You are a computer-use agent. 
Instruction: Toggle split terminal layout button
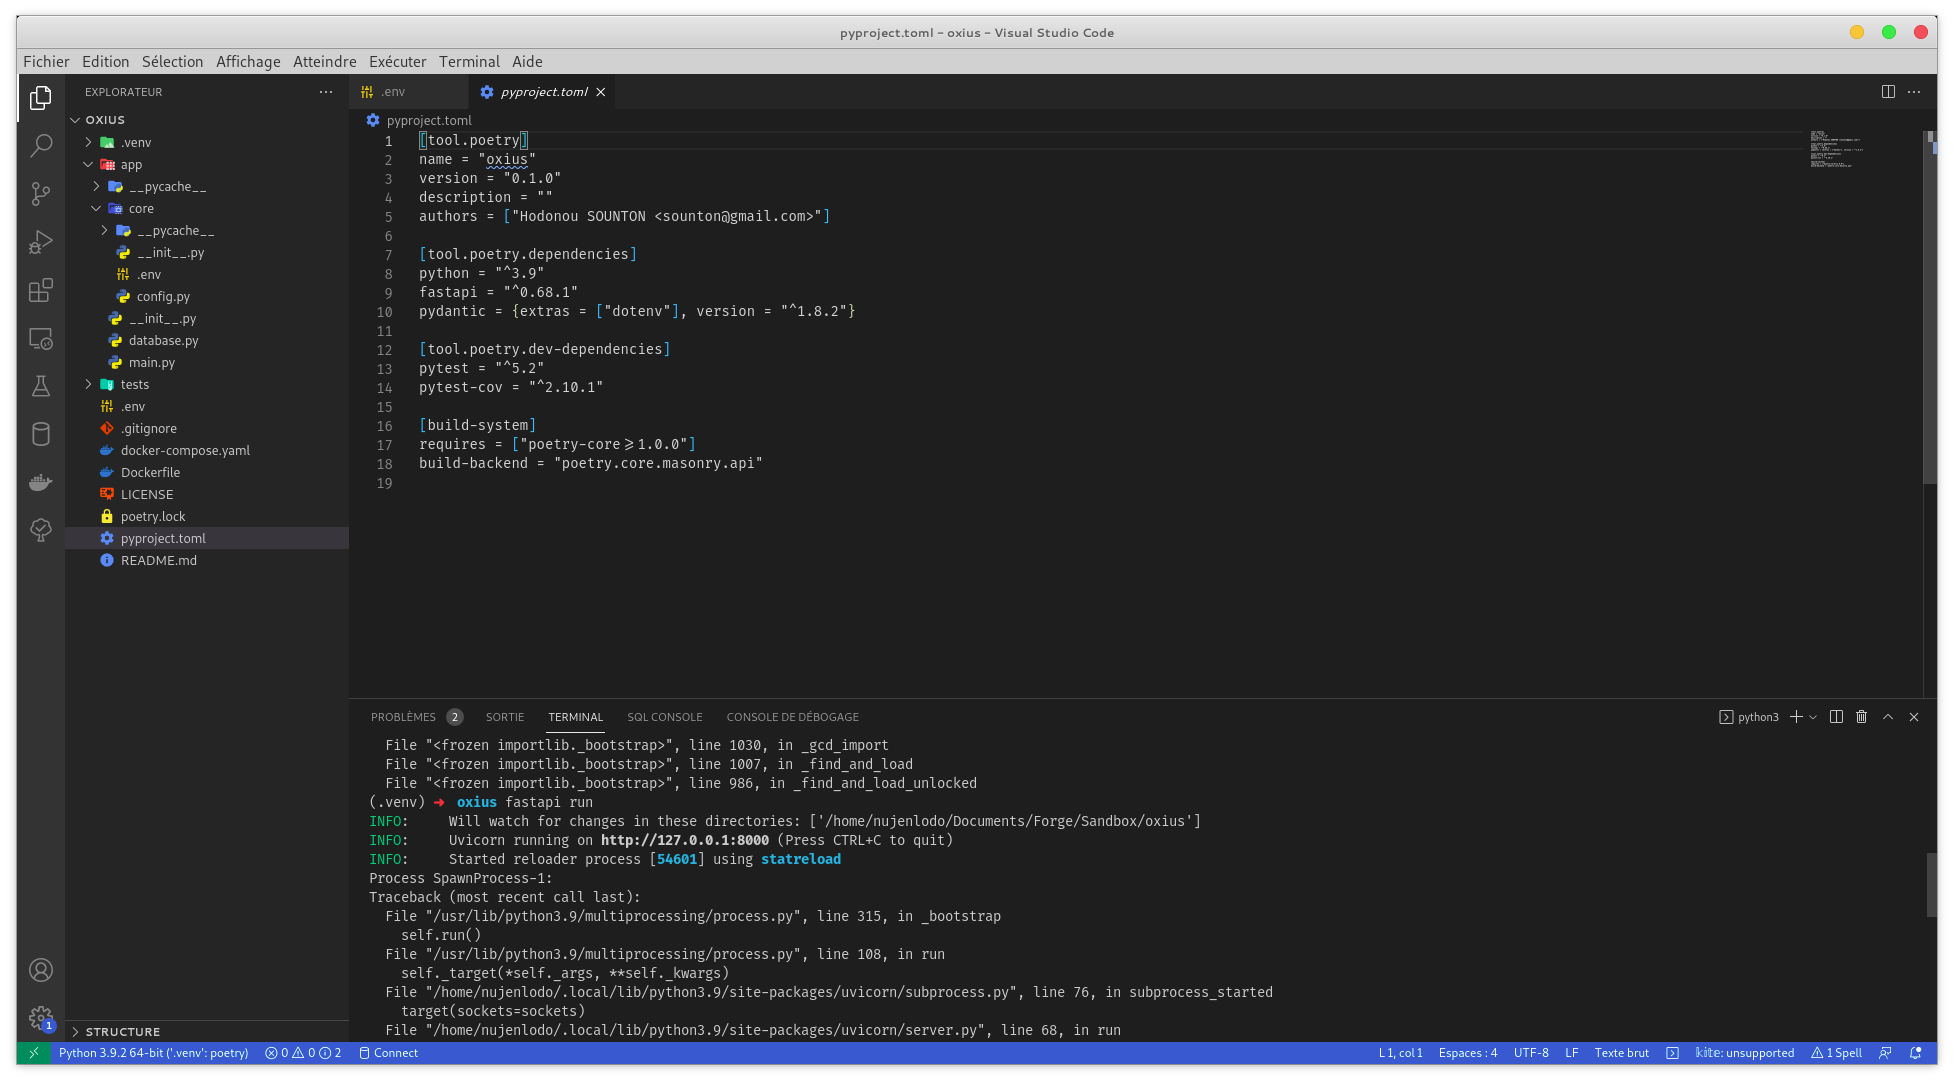[x=1836, y=717]
